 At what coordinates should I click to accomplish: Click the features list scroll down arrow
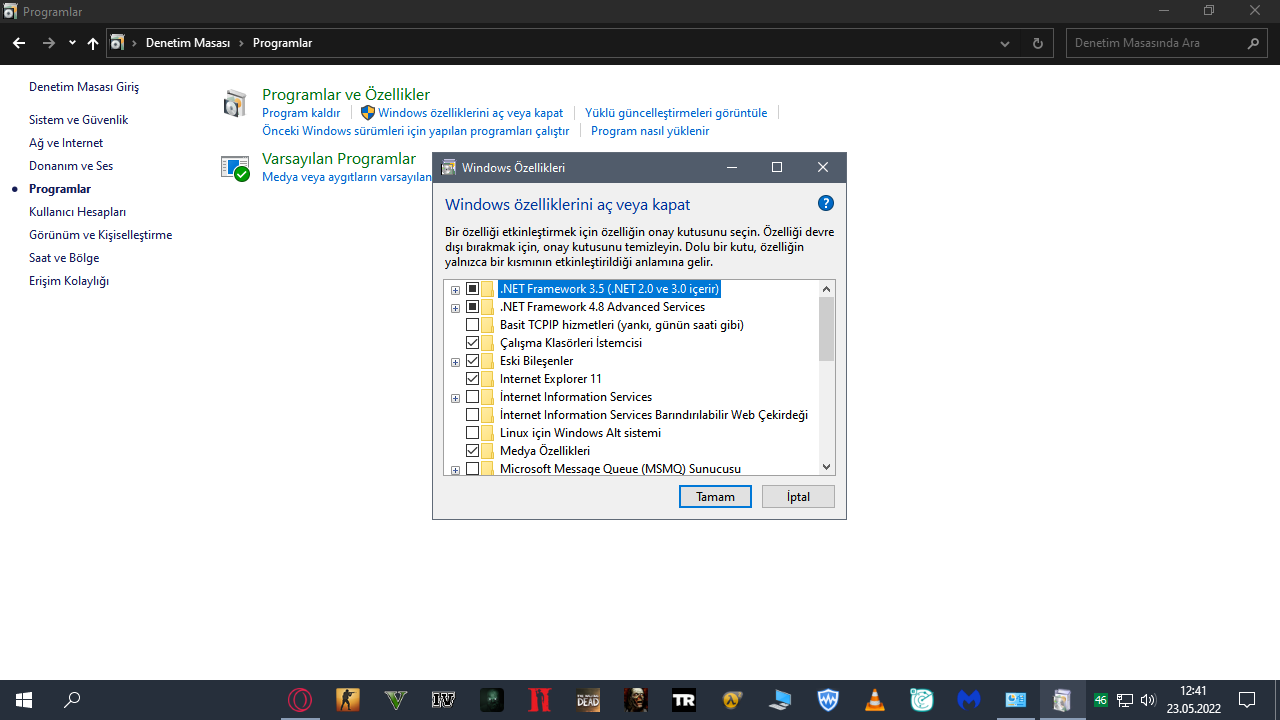point(826,466)
